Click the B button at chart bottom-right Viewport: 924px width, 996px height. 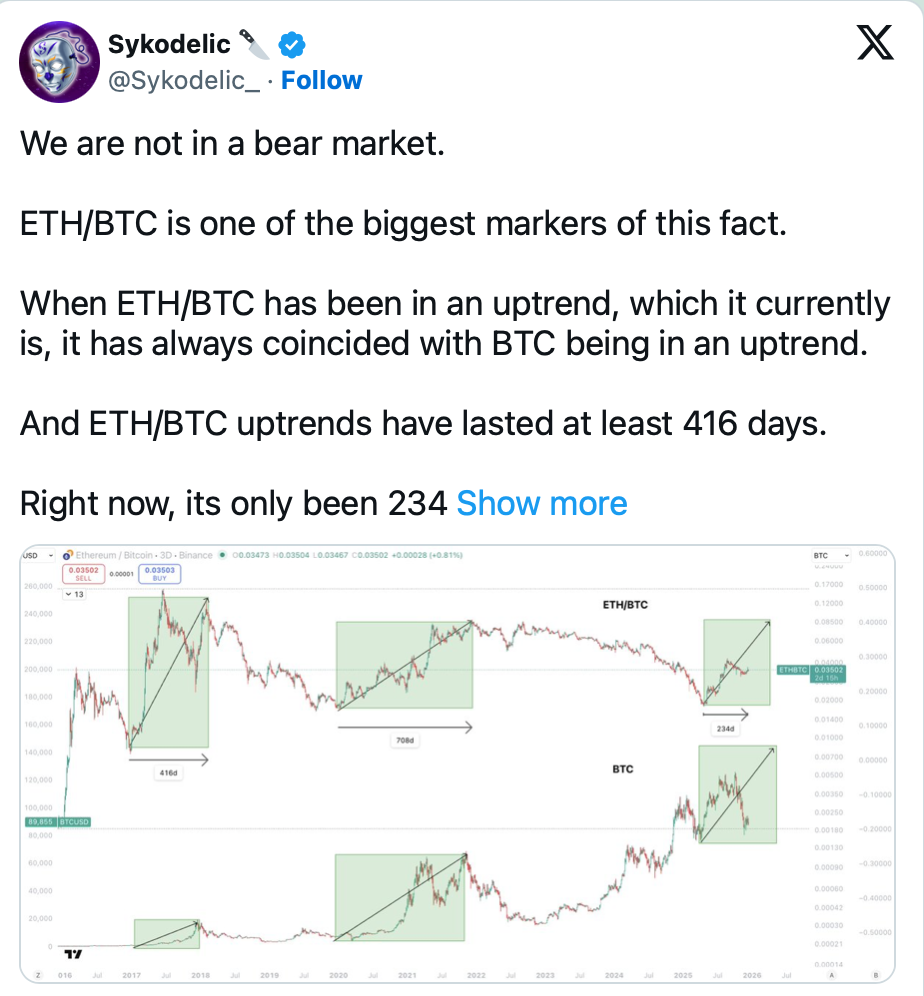[x=876, y=974]
